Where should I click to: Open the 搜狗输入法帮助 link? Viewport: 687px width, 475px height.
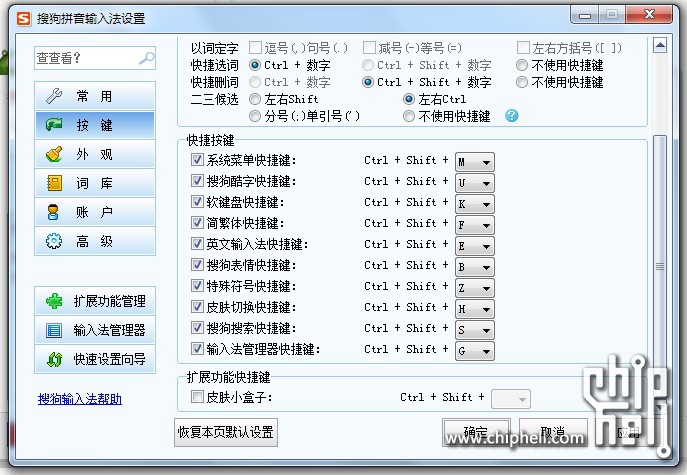[x=80, y=399]
